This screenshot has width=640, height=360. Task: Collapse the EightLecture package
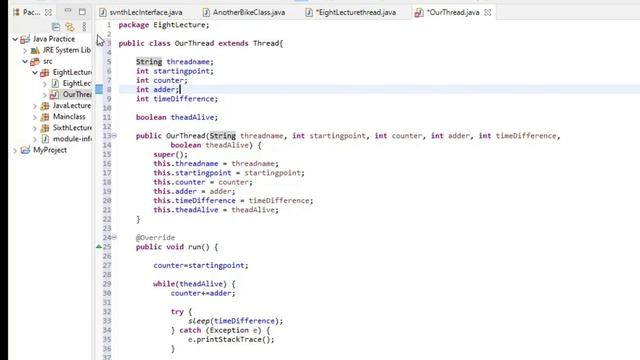(x=35, y=73)
